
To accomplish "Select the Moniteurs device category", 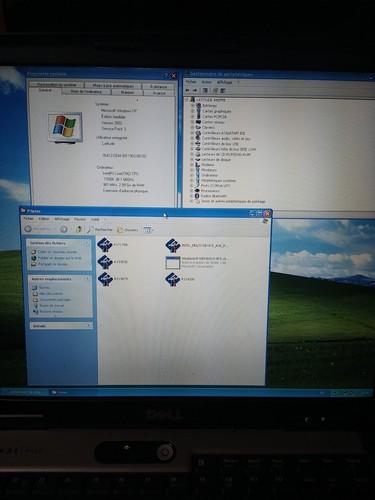I will coord(209,170).
